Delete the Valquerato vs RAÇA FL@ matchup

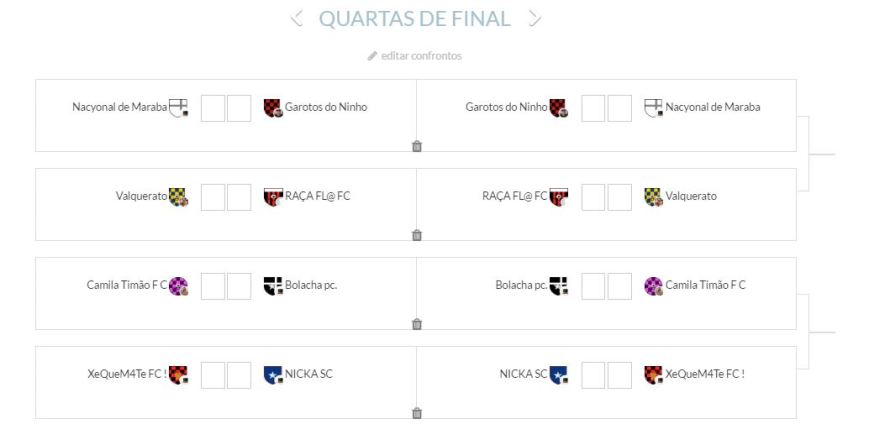[x=417, y=235]
